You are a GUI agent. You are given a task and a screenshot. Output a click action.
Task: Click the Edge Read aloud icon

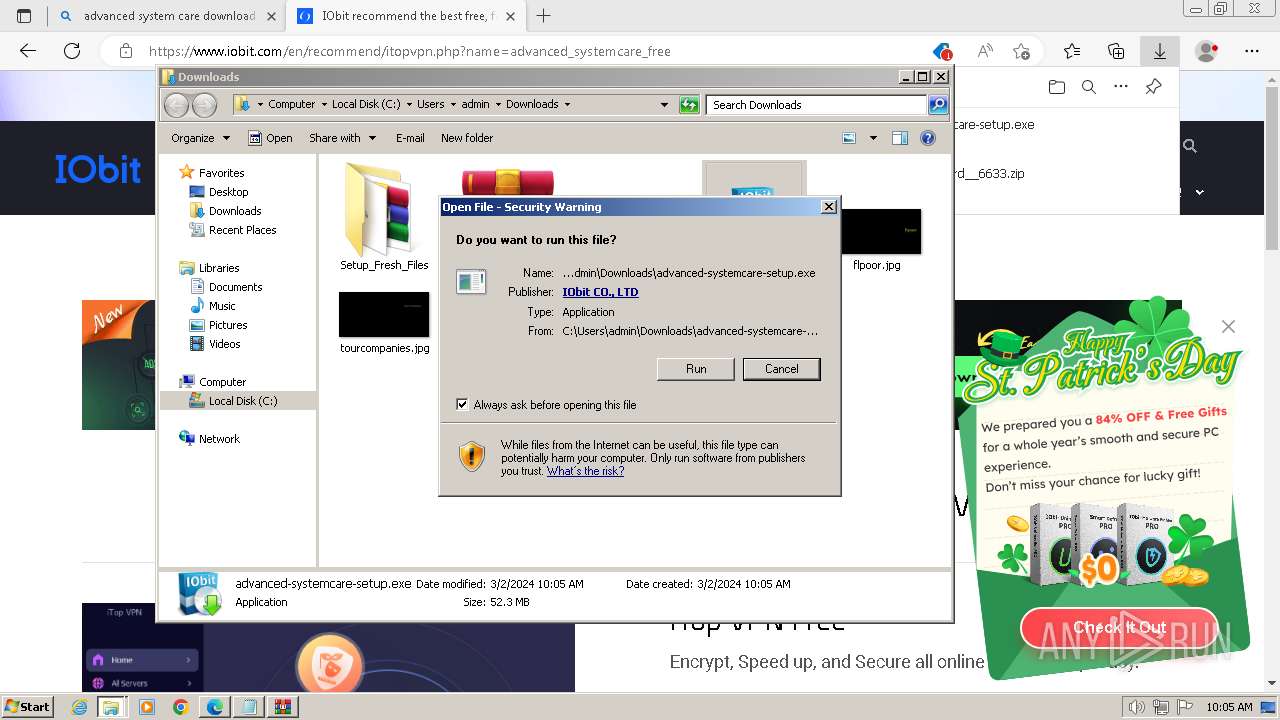pos(985,51)
